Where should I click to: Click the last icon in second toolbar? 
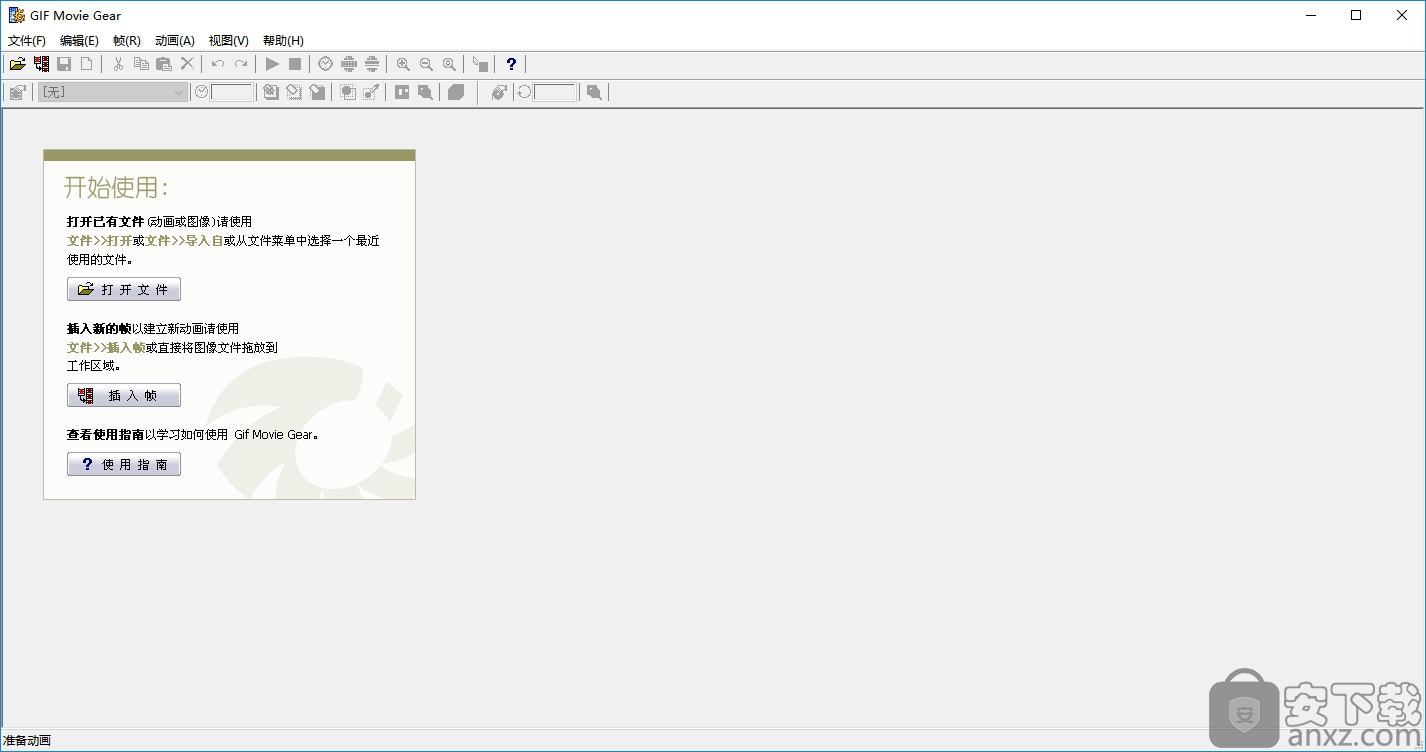[x=594, y=92]
